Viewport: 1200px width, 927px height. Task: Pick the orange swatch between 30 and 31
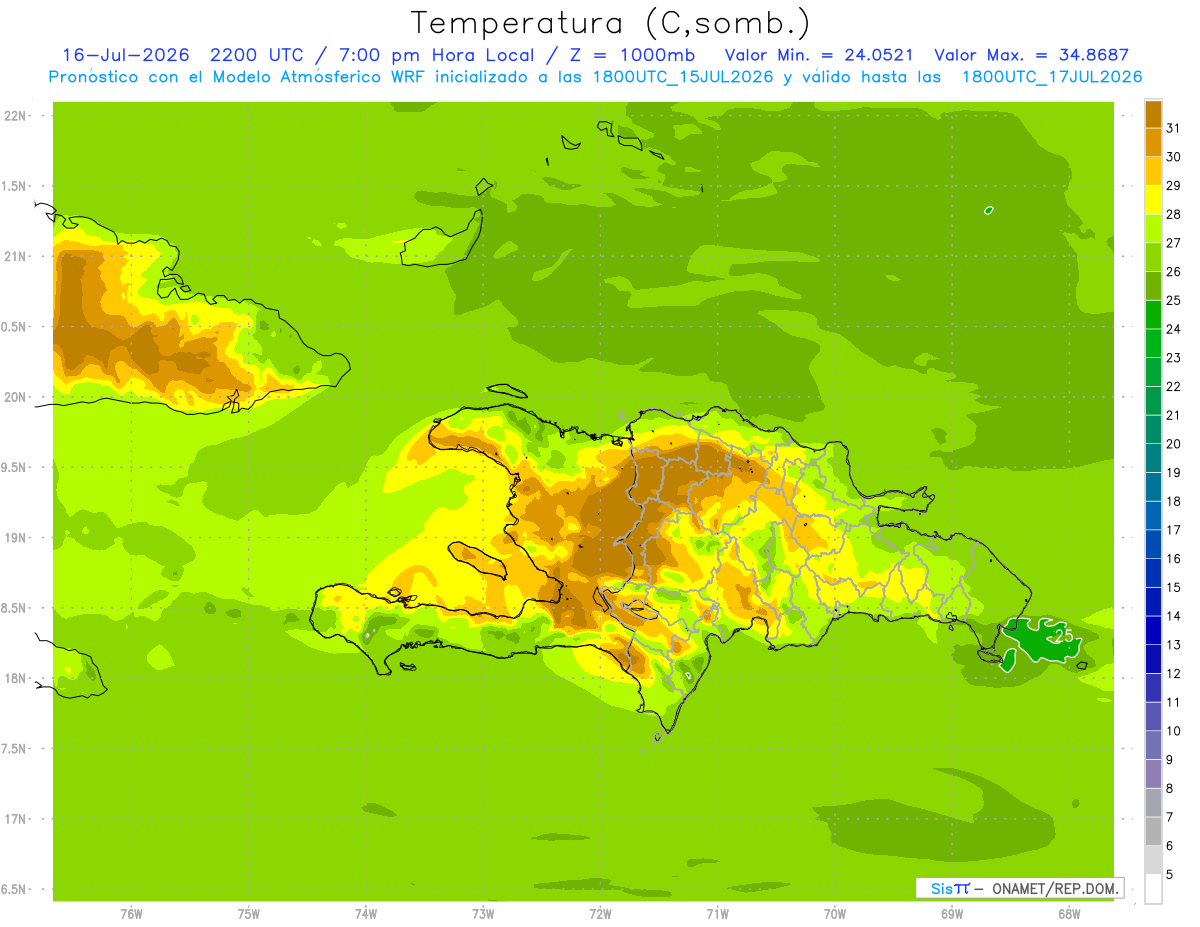(x=1153, y=143)
